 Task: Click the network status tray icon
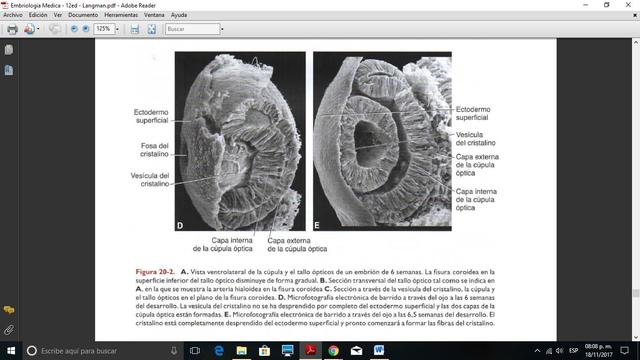click(x=549, y=351)
